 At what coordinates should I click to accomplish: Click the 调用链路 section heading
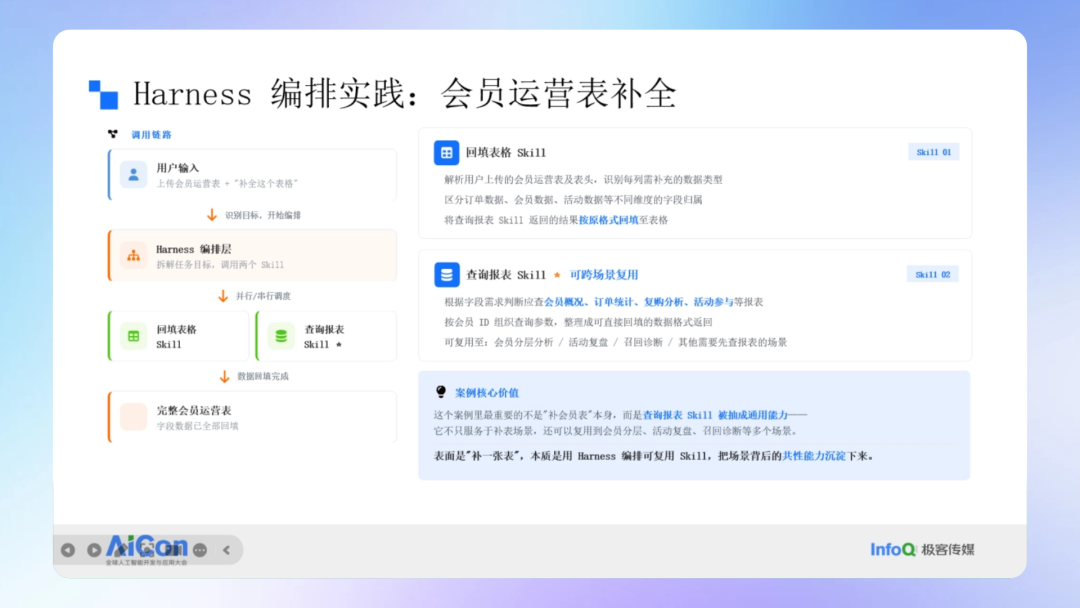coord(152,134)
